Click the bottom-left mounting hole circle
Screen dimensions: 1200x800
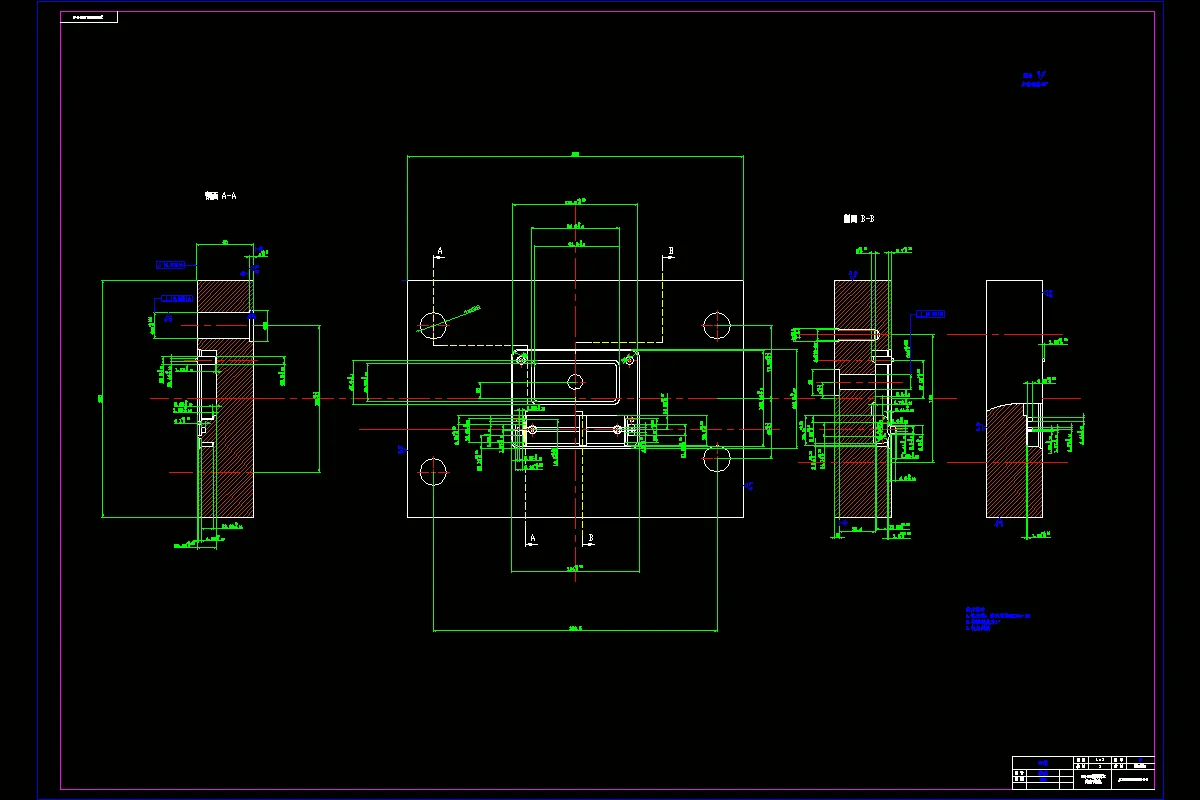[x=433, y=470]
